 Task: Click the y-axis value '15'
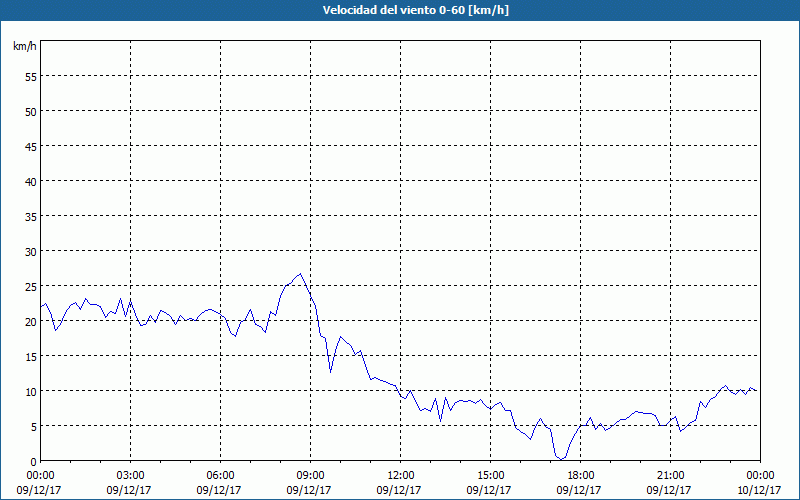click(x=31, y=357)
